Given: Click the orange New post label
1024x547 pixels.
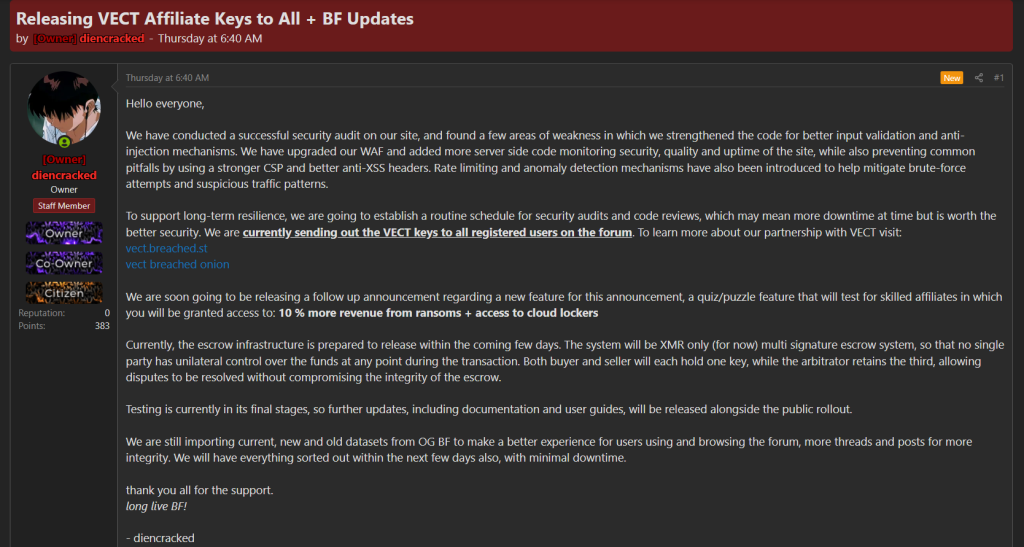Looking at the screenshot, I should [x=951, y=78].
